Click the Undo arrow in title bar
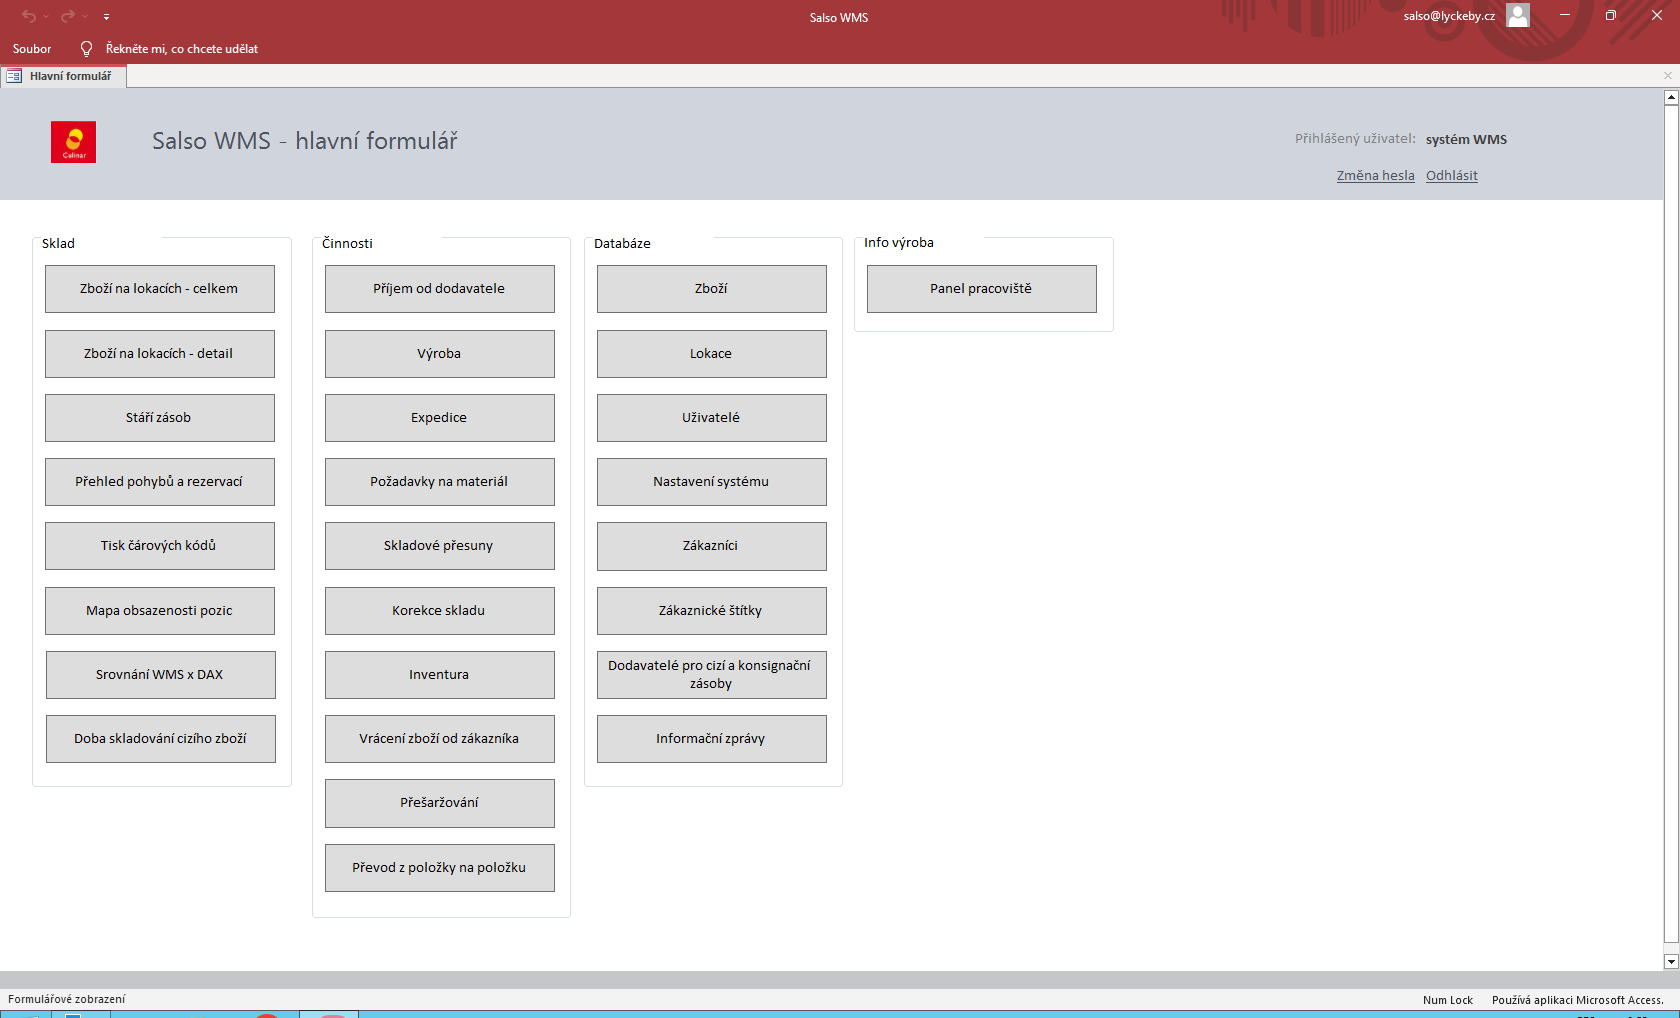The height and width of the screenshot is (1018, 1680). (28, 16)
